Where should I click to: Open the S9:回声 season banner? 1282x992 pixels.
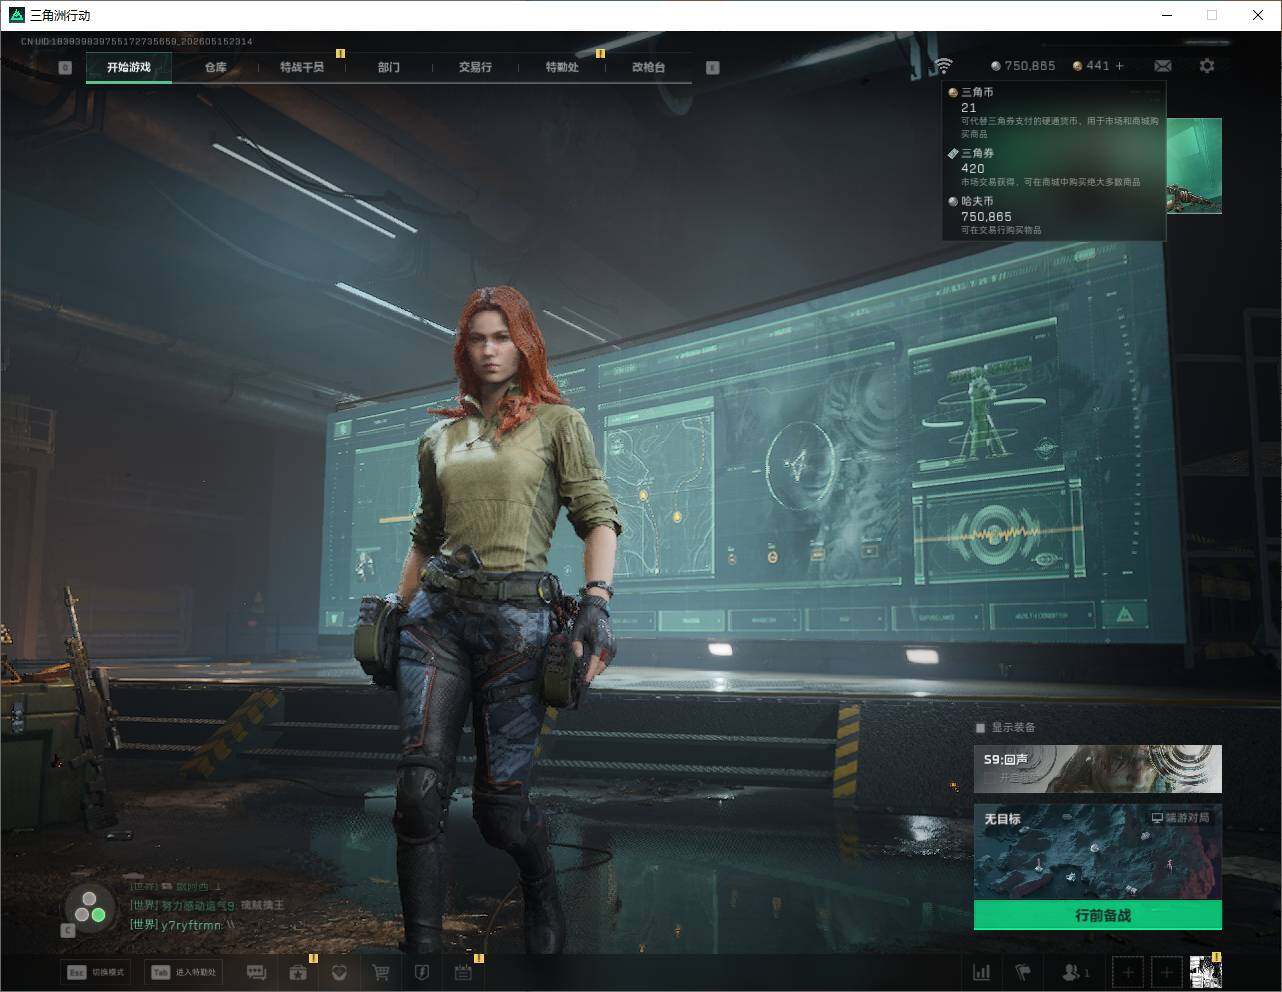1098,769
